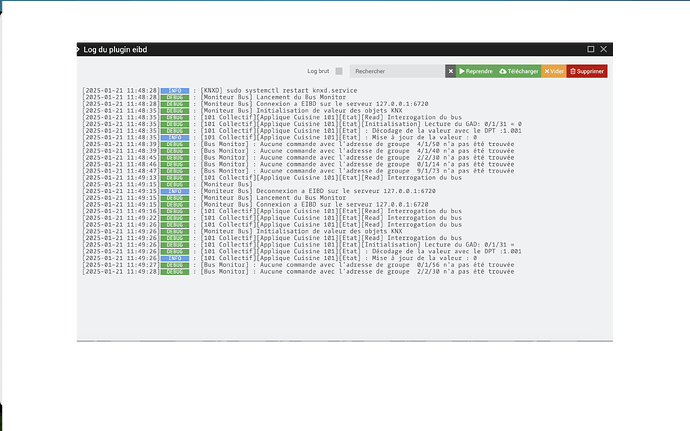Clear the search field with the X icon
690x431 pixels.
click(450, 71)
